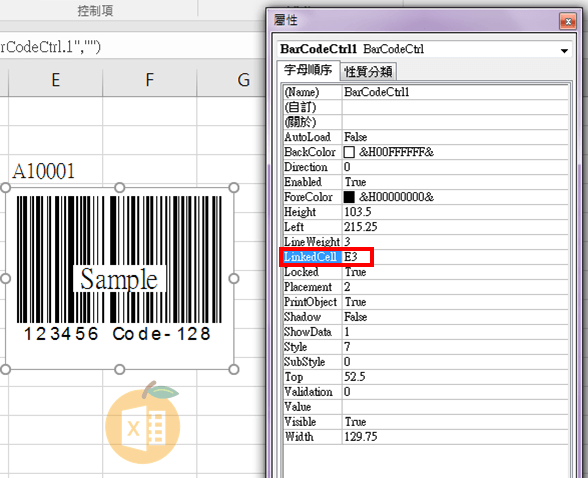Click the barcode's top-right corner handle
This screenshot has width=588, height=478.
[234, 187]
